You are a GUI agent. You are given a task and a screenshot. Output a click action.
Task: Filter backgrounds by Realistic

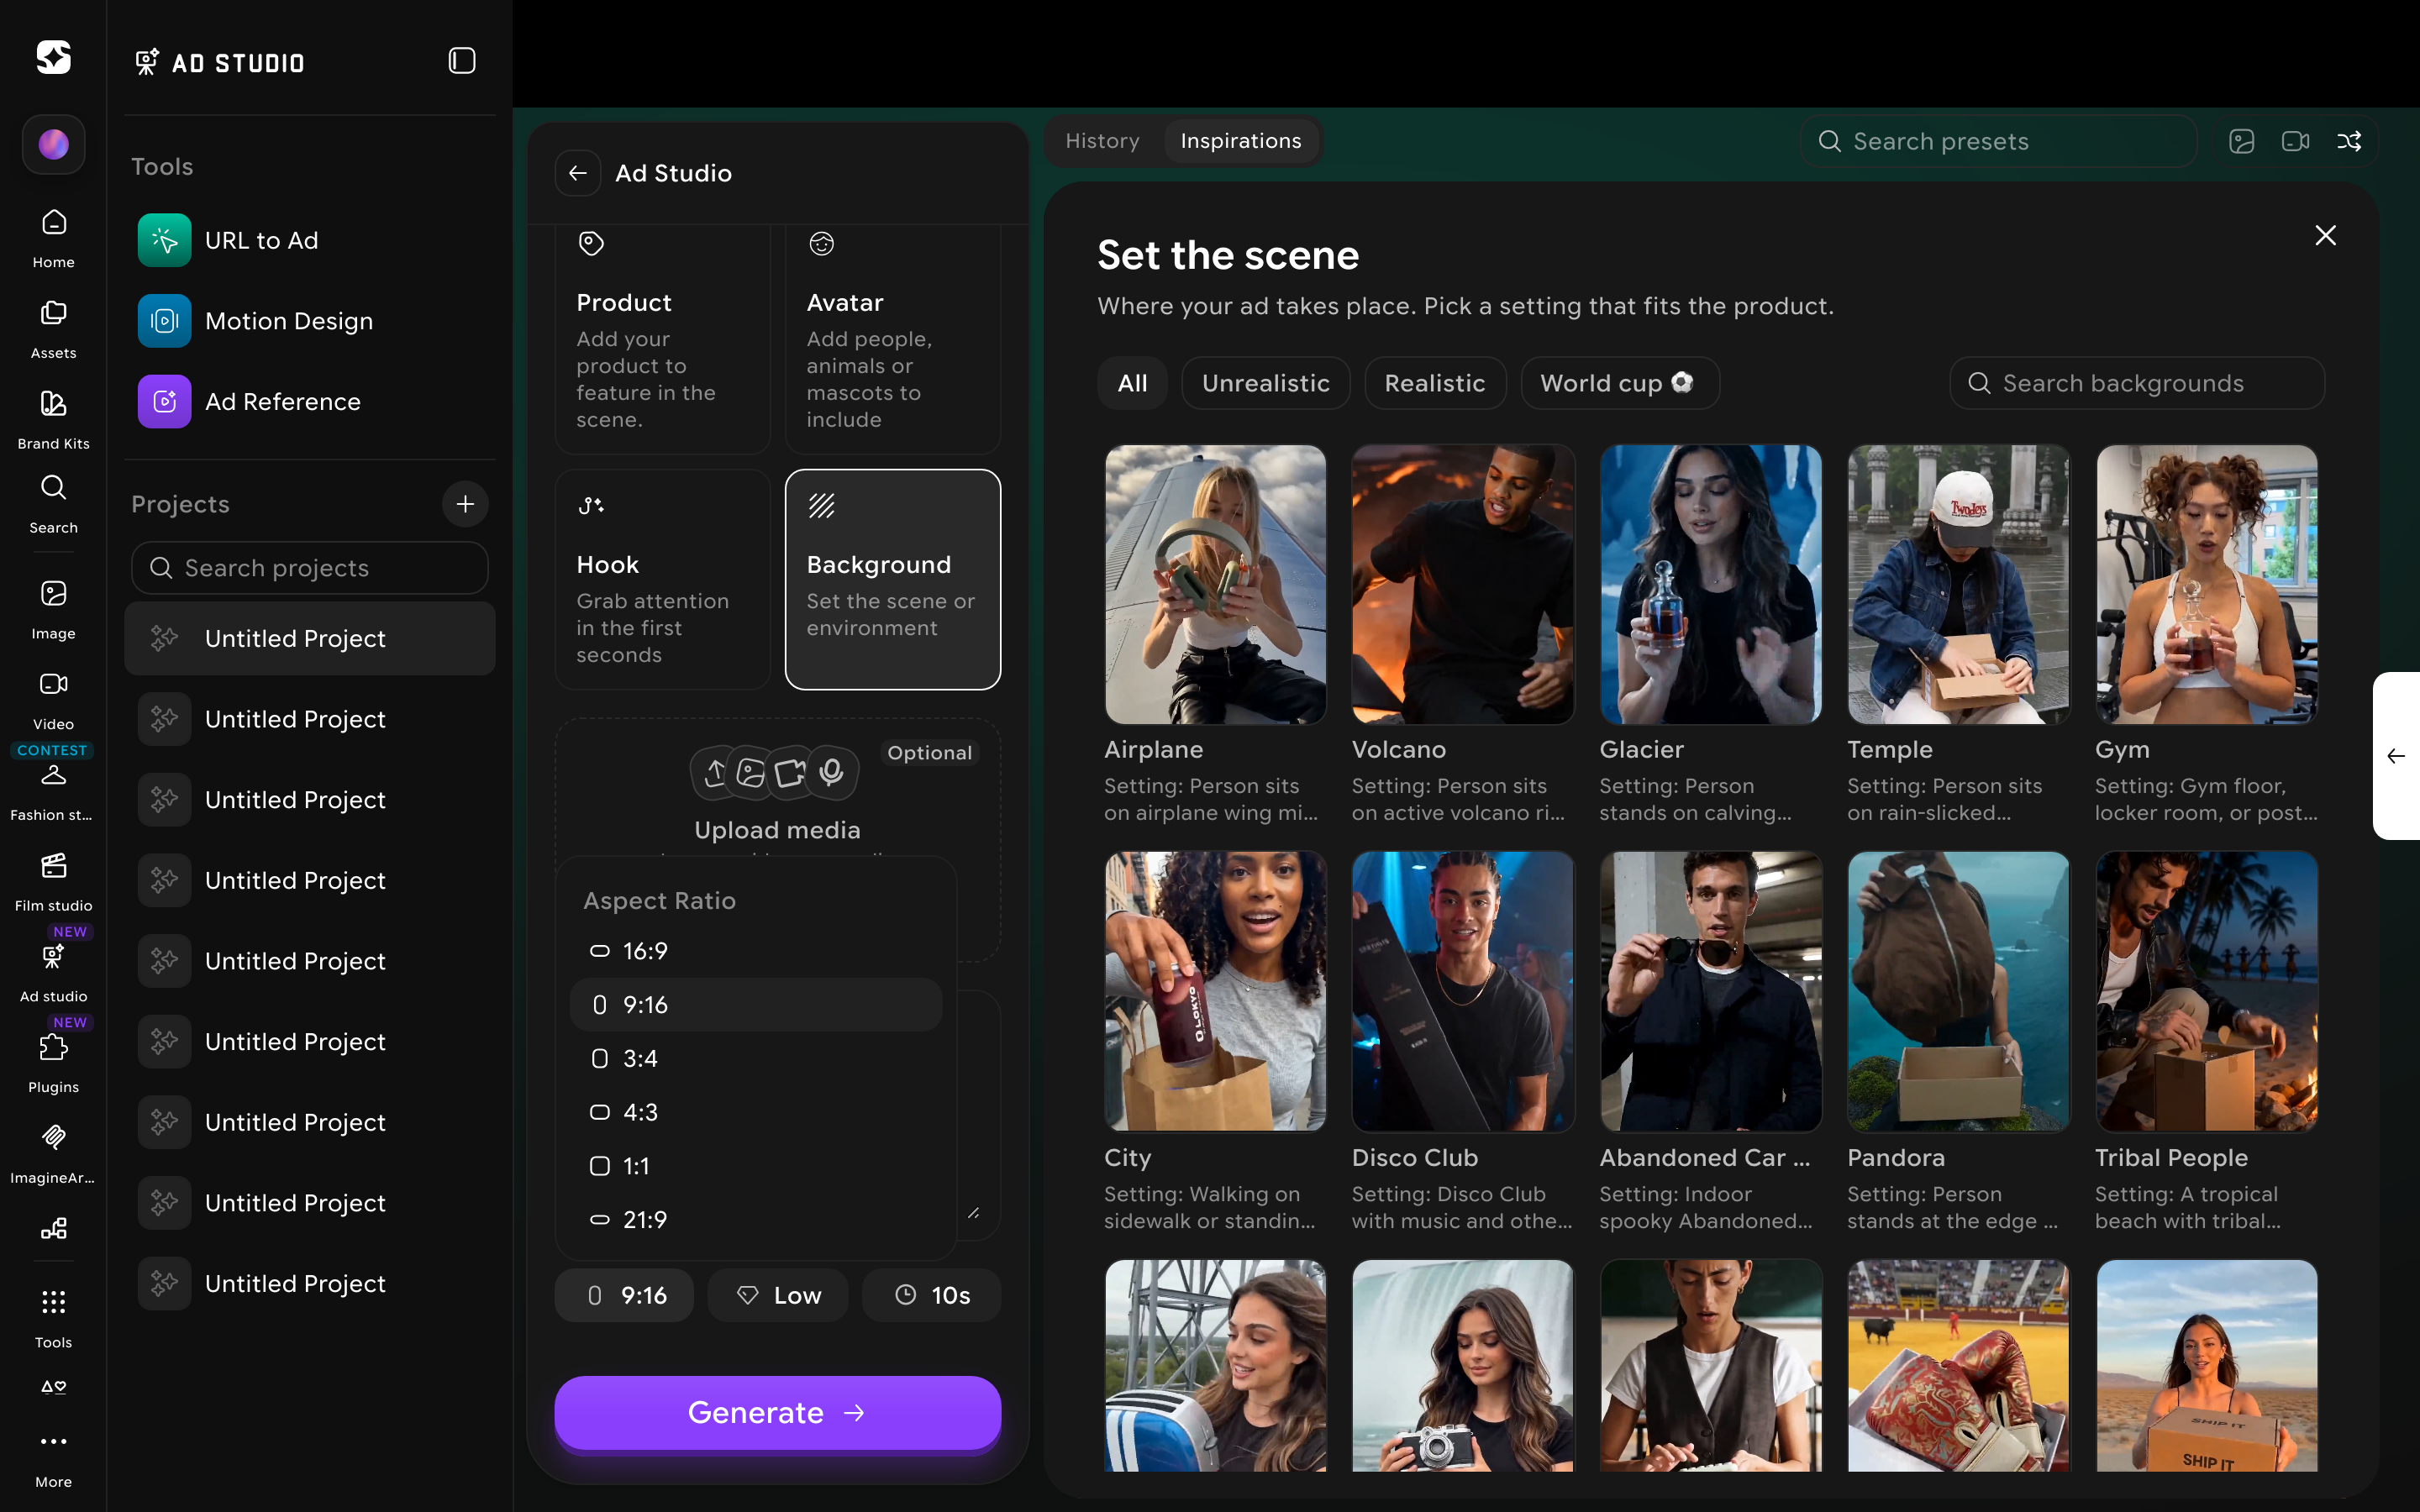click(1434, 383)
